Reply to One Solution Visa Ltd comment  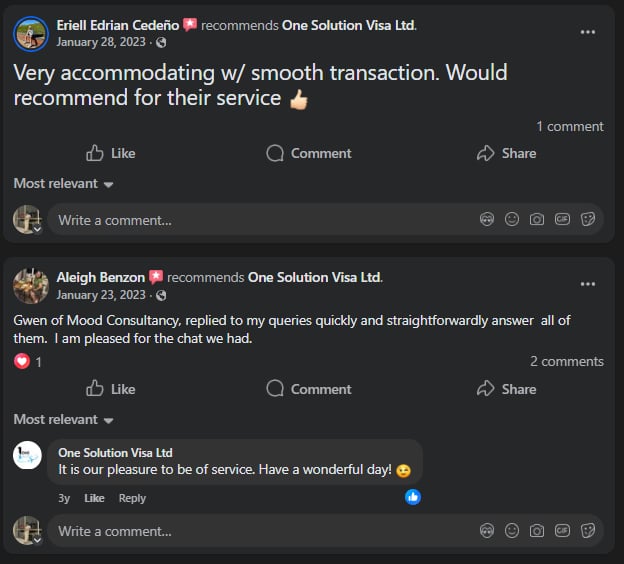coord(132,498)
